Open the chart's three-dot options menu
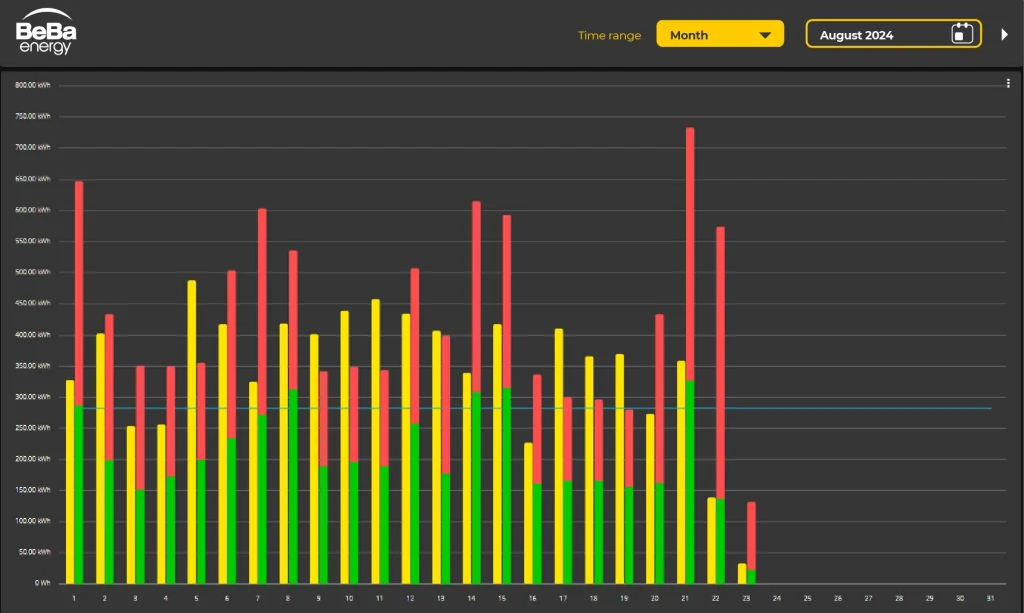The height and width of the screenshot is (613, 1024). click(1008, 84)
